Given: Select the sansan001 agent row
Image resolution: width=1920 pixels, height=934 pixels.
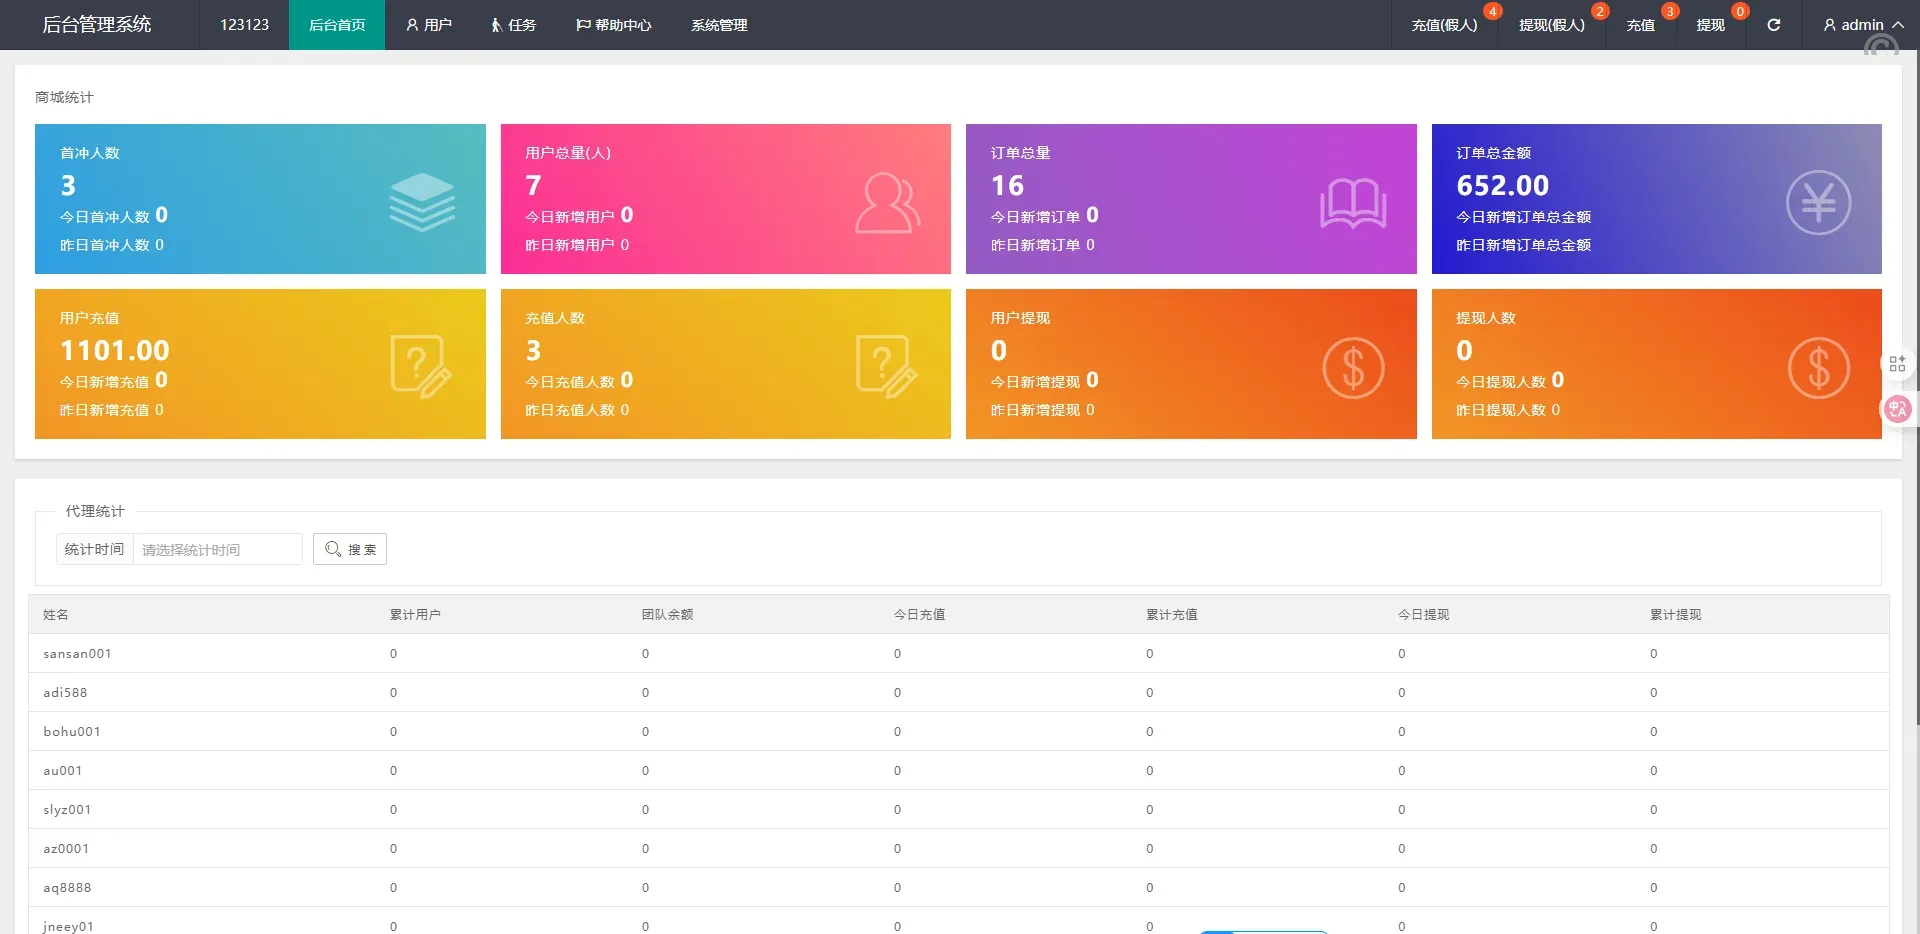Looking at the screenshot, I should (x=77, y=653).
